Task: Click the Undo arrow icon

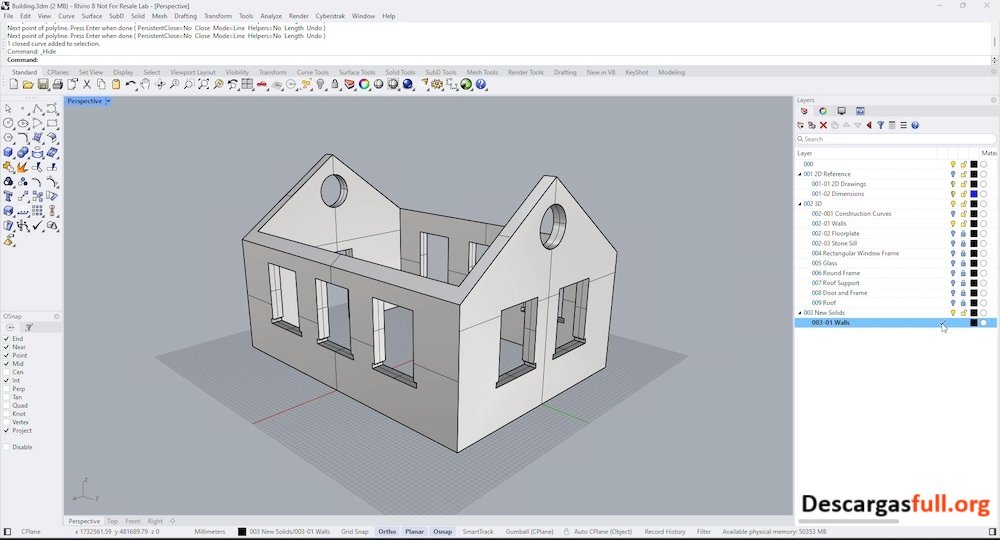Action: (x=130, y=85)
